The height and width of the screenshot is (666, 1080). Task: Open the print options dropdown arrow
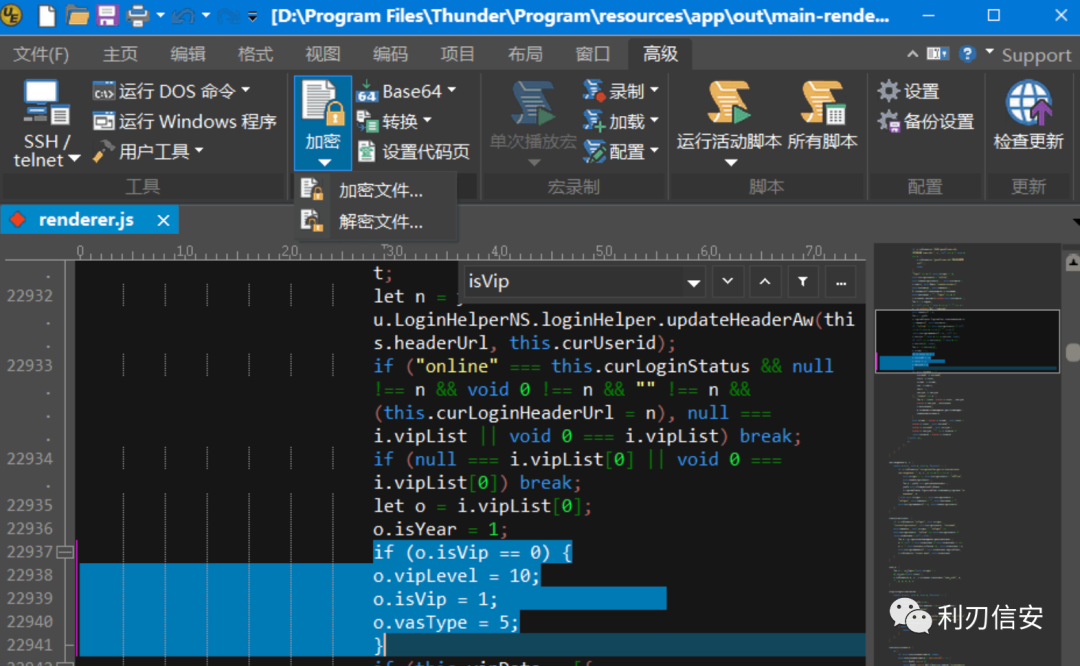point(160,14)
